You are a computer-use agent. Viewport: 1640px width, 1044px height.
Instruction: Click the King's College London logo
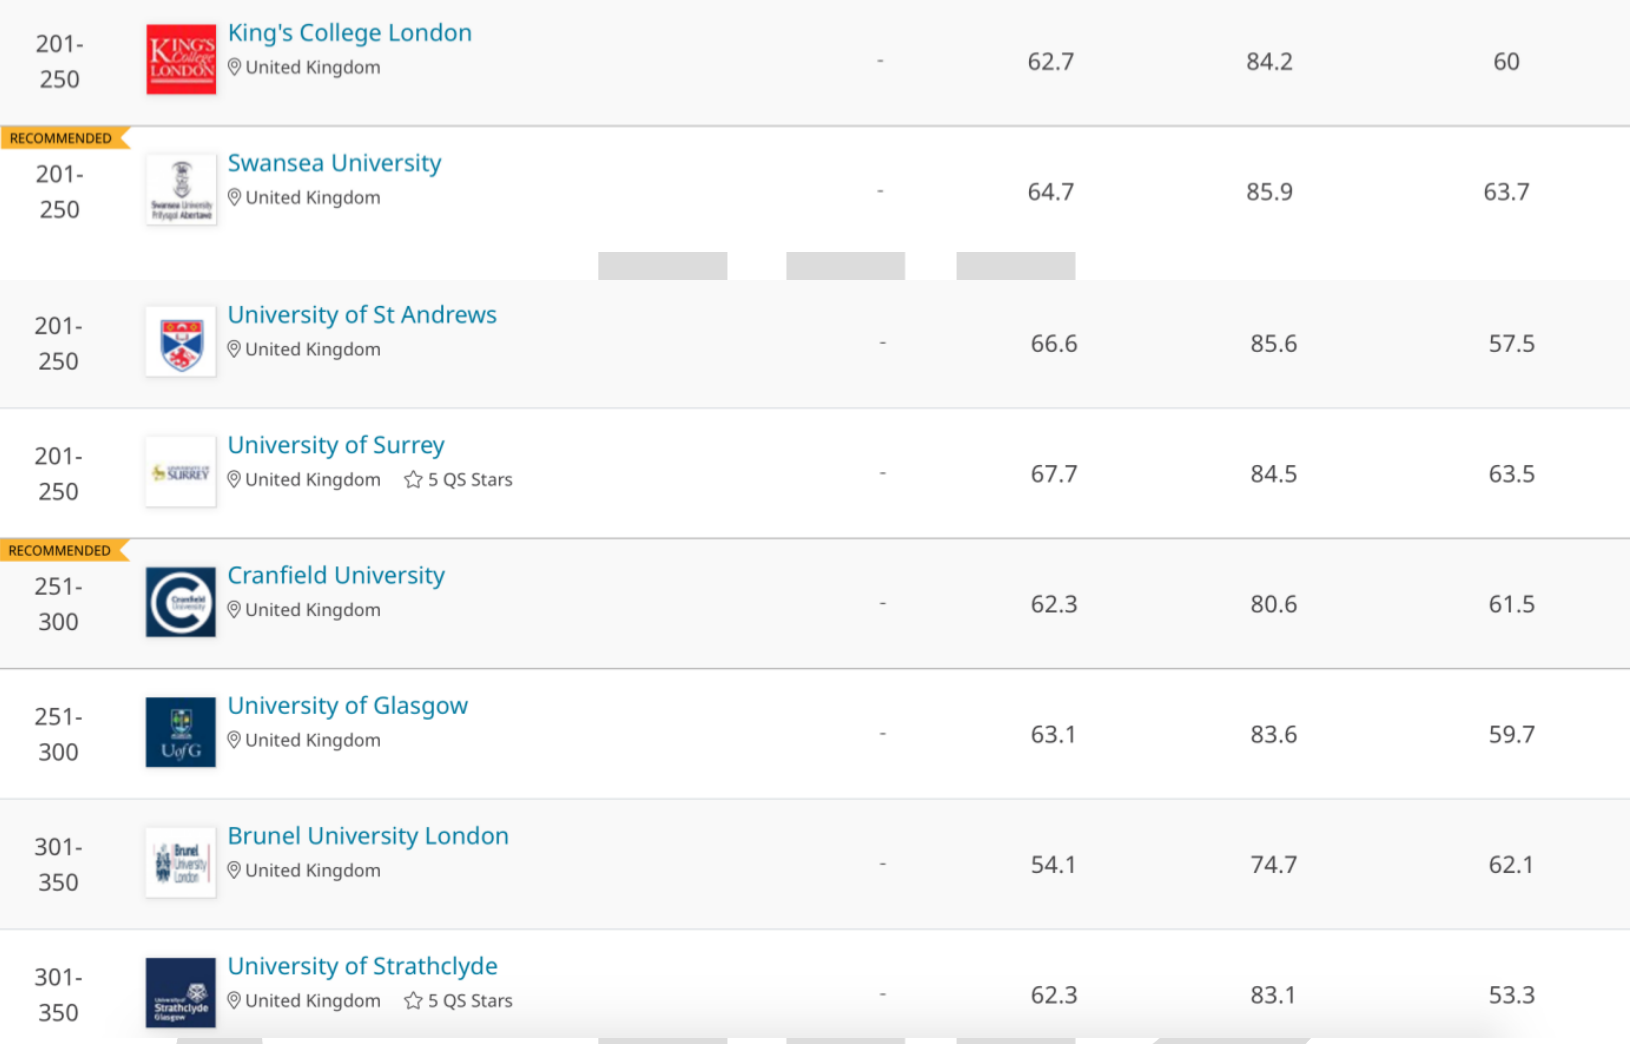181,60
